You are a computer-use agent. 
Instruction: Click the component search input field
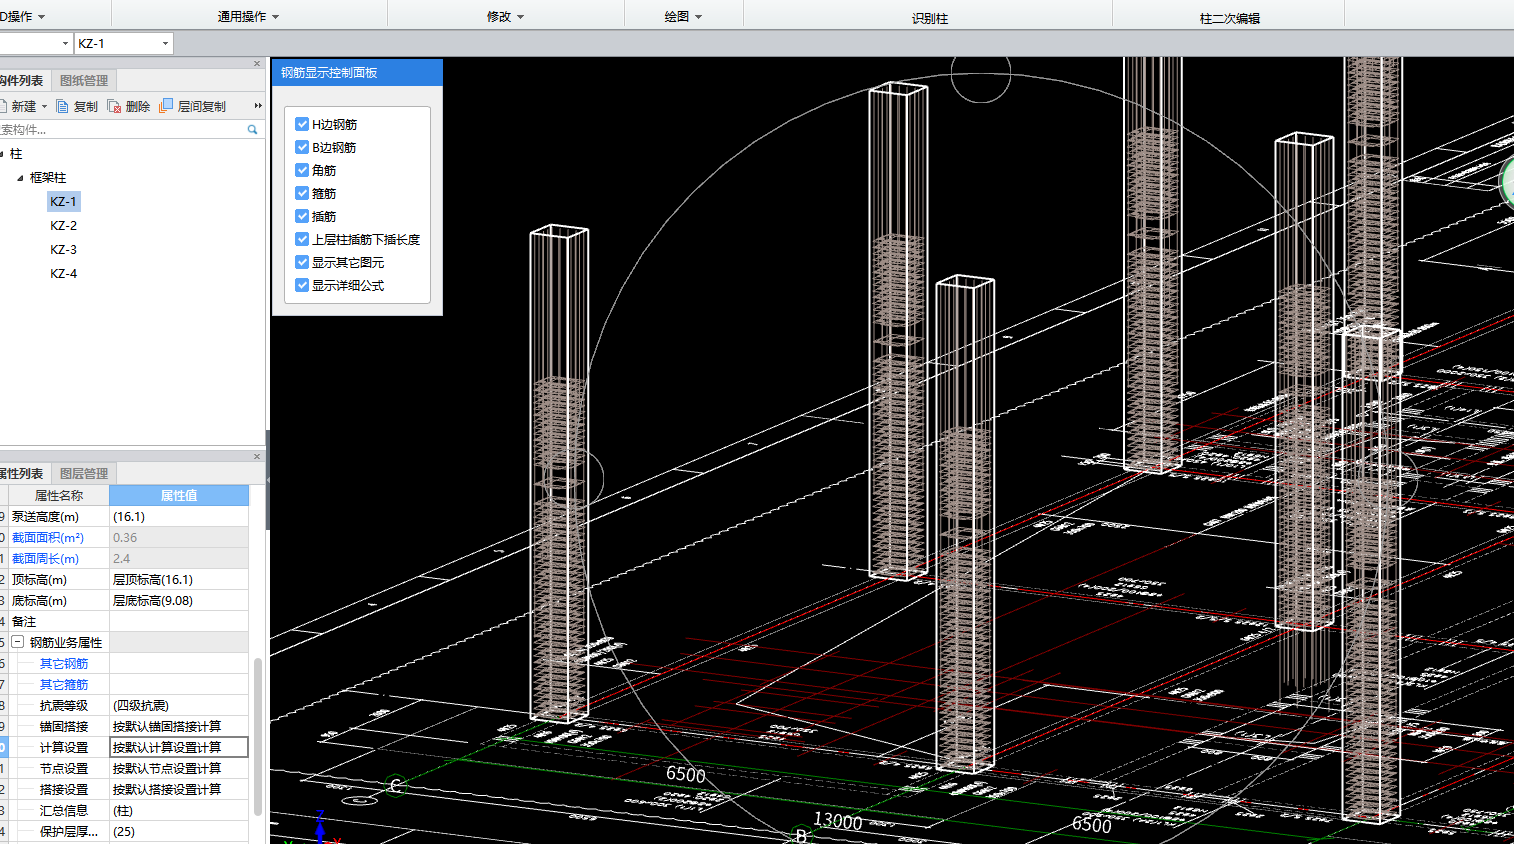(122, 130)
